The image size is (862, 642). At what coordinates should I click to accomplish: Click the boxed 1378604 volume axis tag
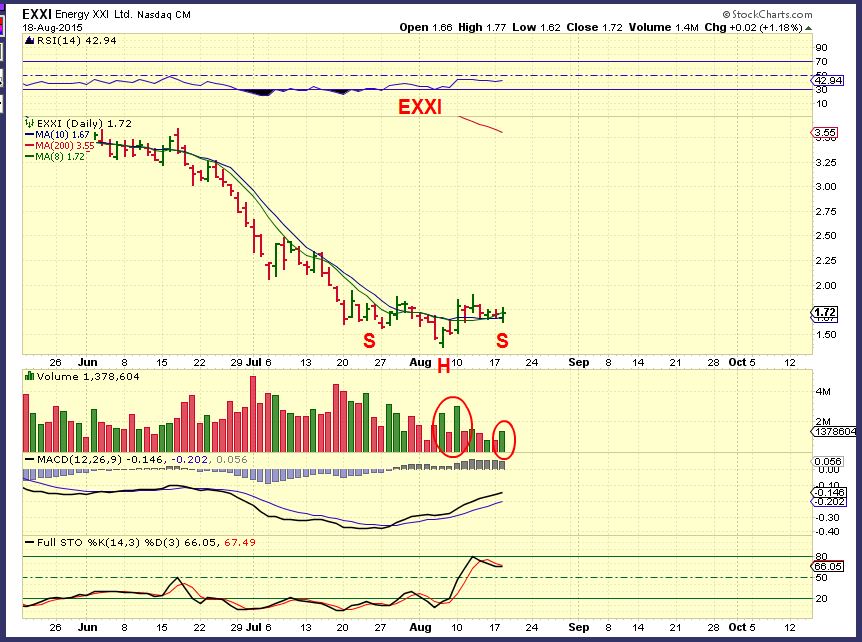tap(835, 432)
